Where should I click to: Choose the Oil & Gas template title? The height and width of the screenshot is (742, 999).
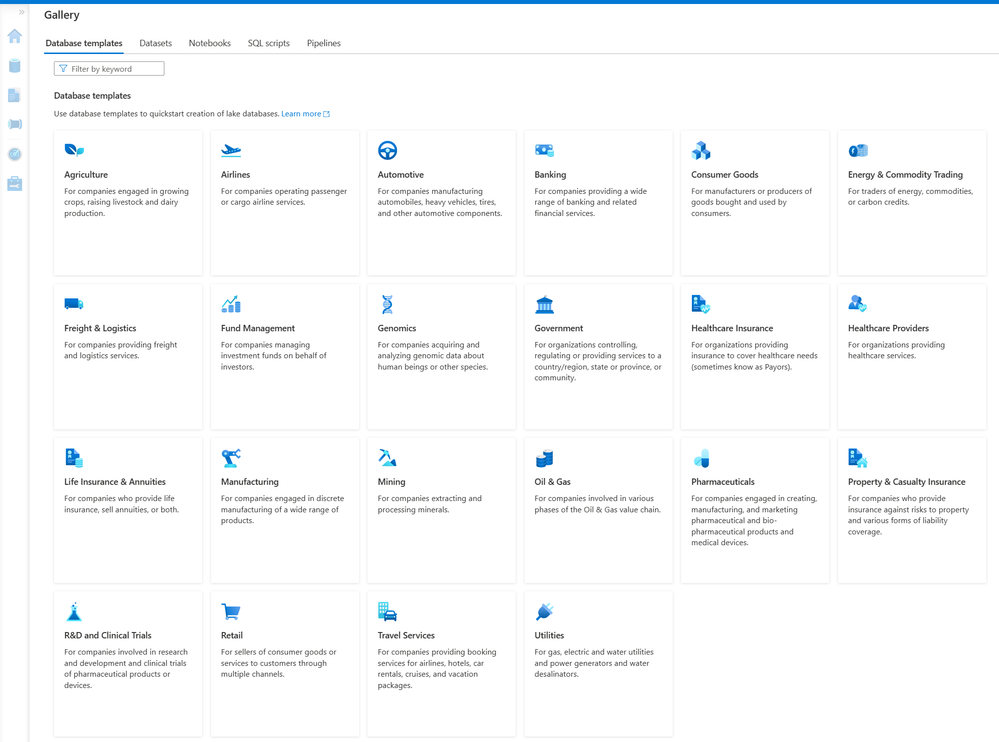click(x=552, y=482)
